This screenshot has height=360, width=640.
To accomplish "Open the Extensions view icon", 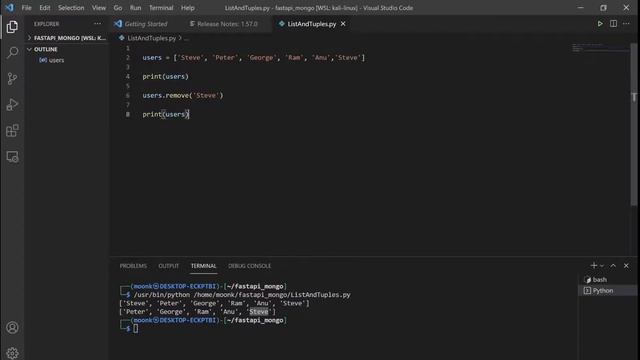I will click(12, 131).
